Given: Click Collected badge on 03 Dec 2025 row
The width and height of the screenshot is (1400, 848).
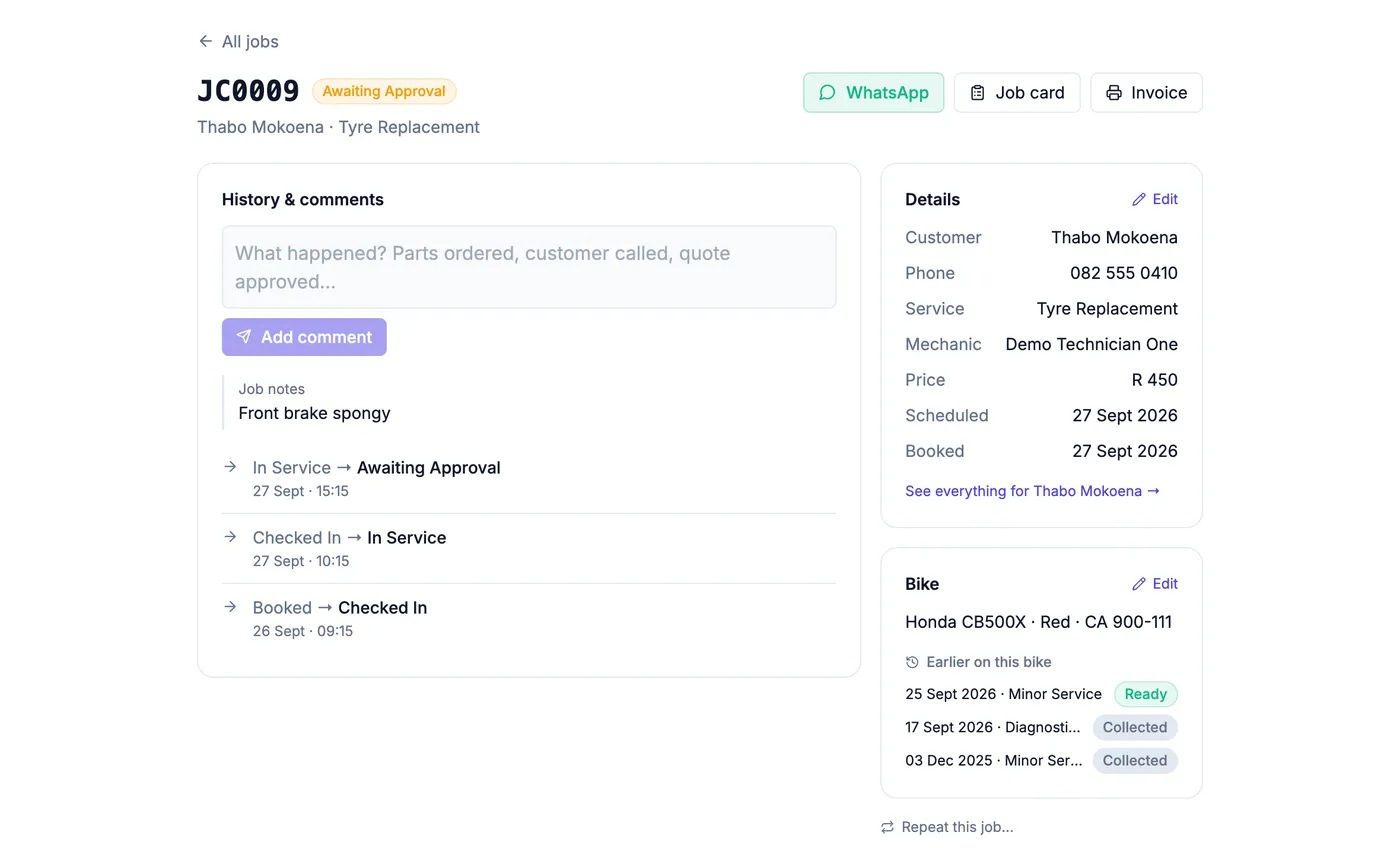Looking at the screenshot, I should pos(1135,760).
